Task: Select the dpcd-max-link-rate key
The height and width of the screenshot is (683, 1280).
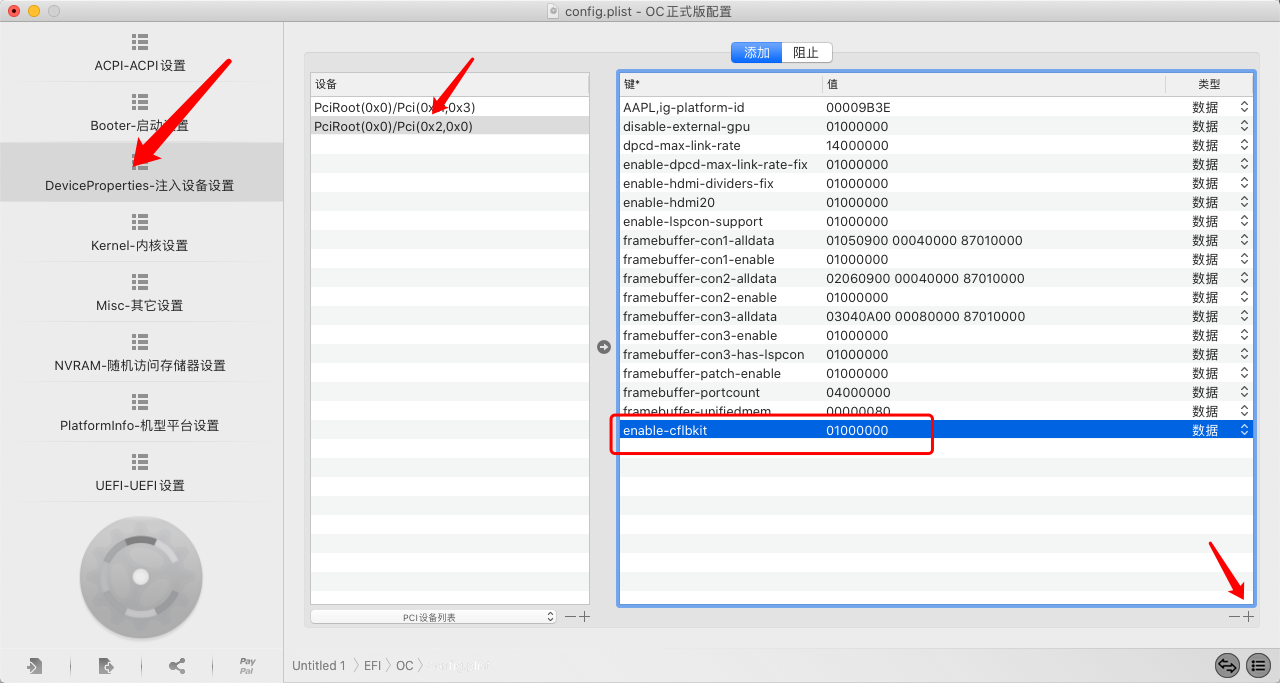Action: pyautogui.click(x=682, y=145)
